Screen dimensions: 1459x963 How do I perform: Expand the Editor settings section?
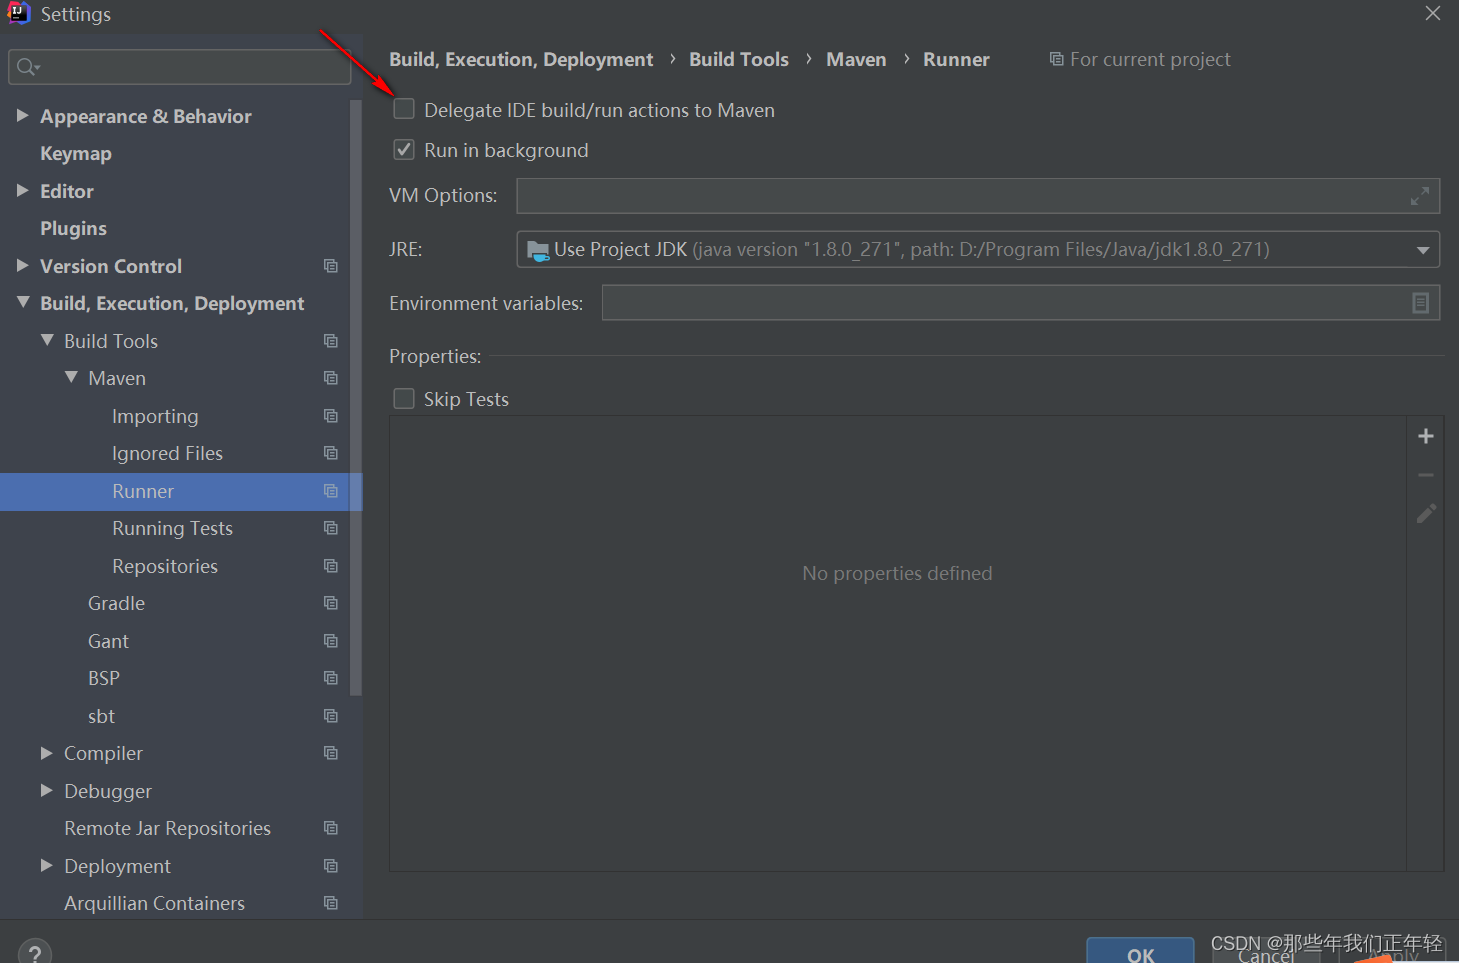tap(22, 191)
